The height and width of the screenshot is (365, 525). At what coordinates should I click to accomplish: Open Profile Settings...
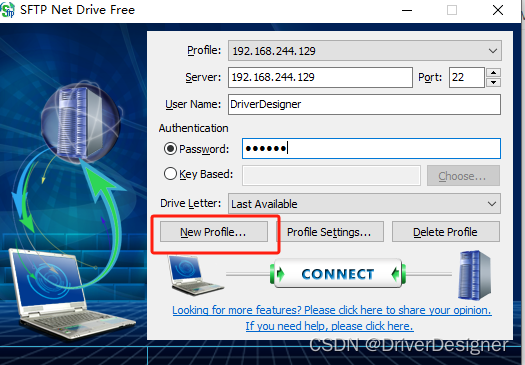(x=329, y=232)
